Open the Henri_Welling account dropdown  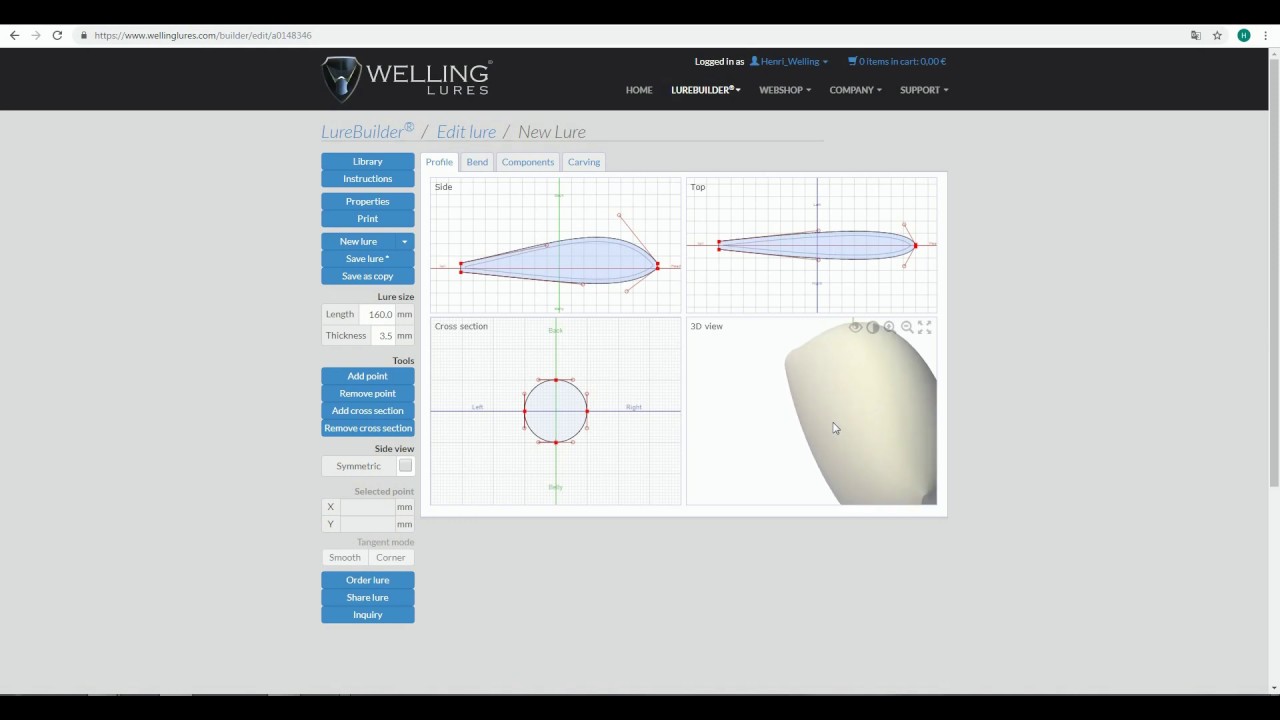[789, 61]
